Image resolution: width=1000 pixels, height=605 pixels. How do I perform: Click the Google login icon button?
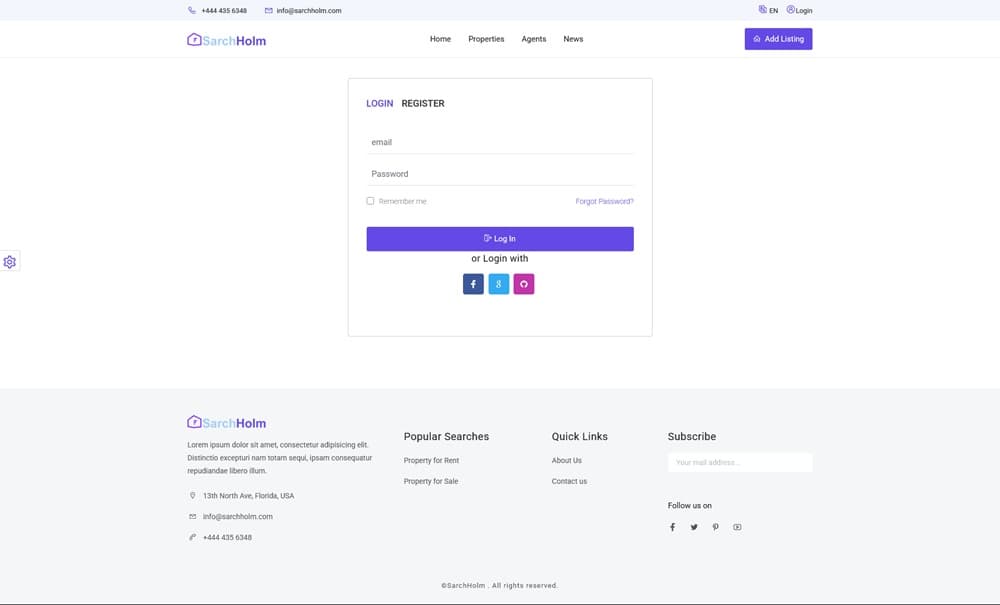[499, 285]
